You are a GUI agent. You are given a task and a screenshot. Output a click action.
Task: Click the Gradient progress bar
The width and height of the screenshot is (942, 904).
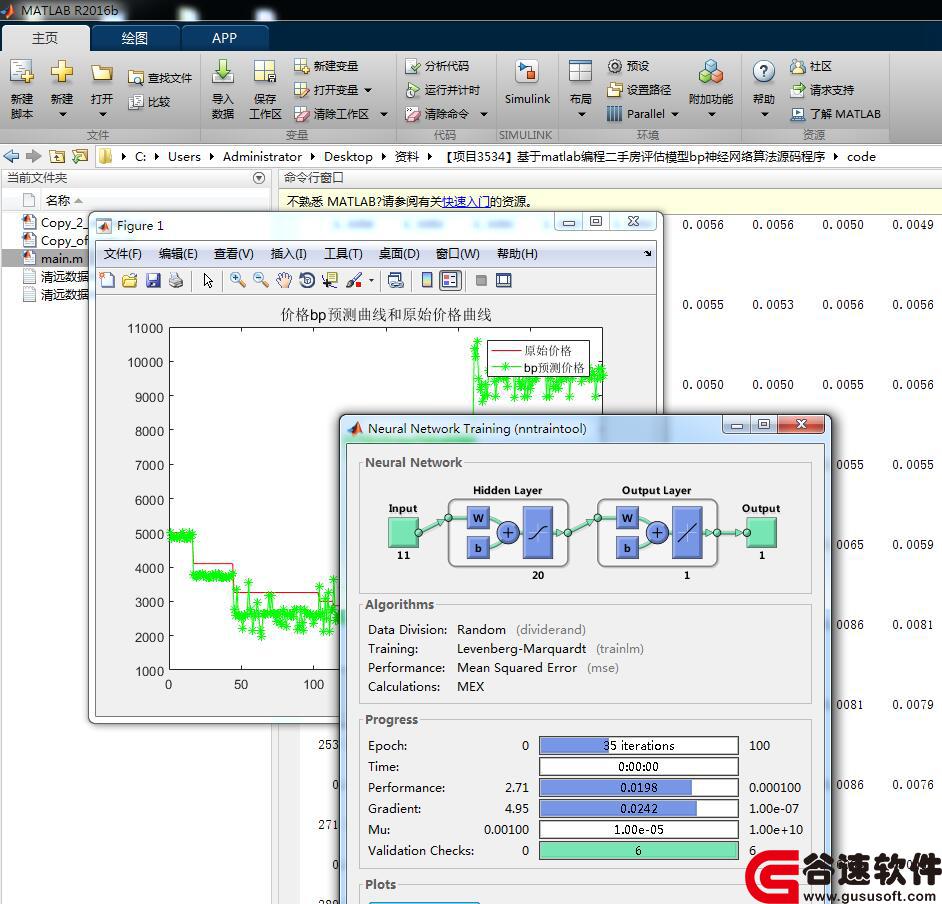point(639,808)
